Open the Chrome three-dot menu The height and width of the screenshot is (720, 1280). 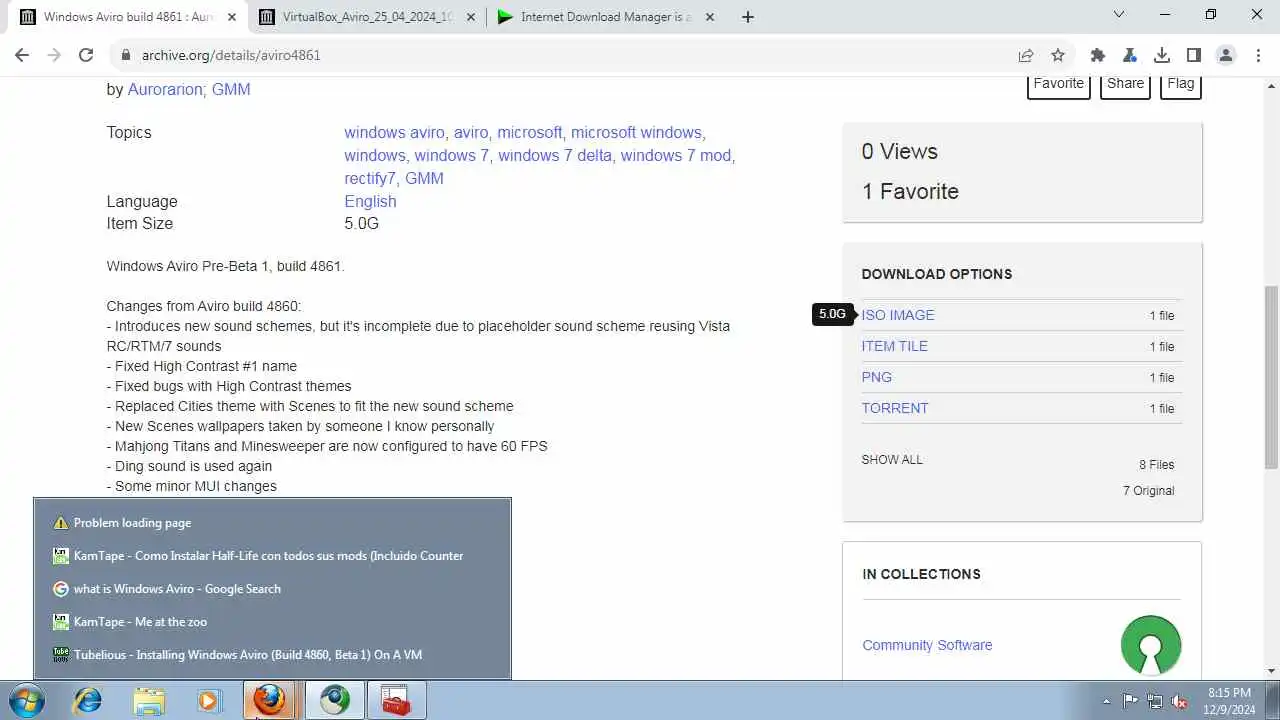[1258, 55]
